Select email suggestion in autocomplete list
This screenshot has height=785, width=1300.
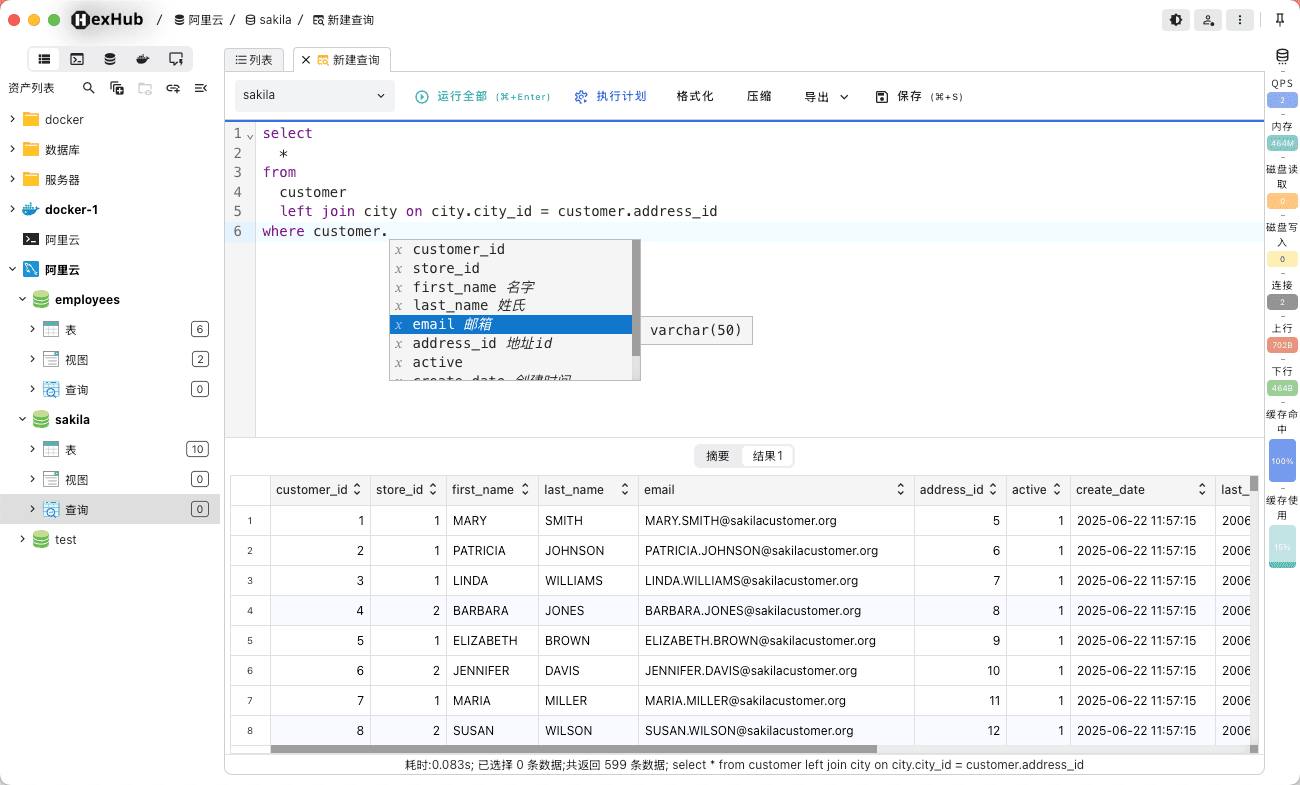(510, 325)
